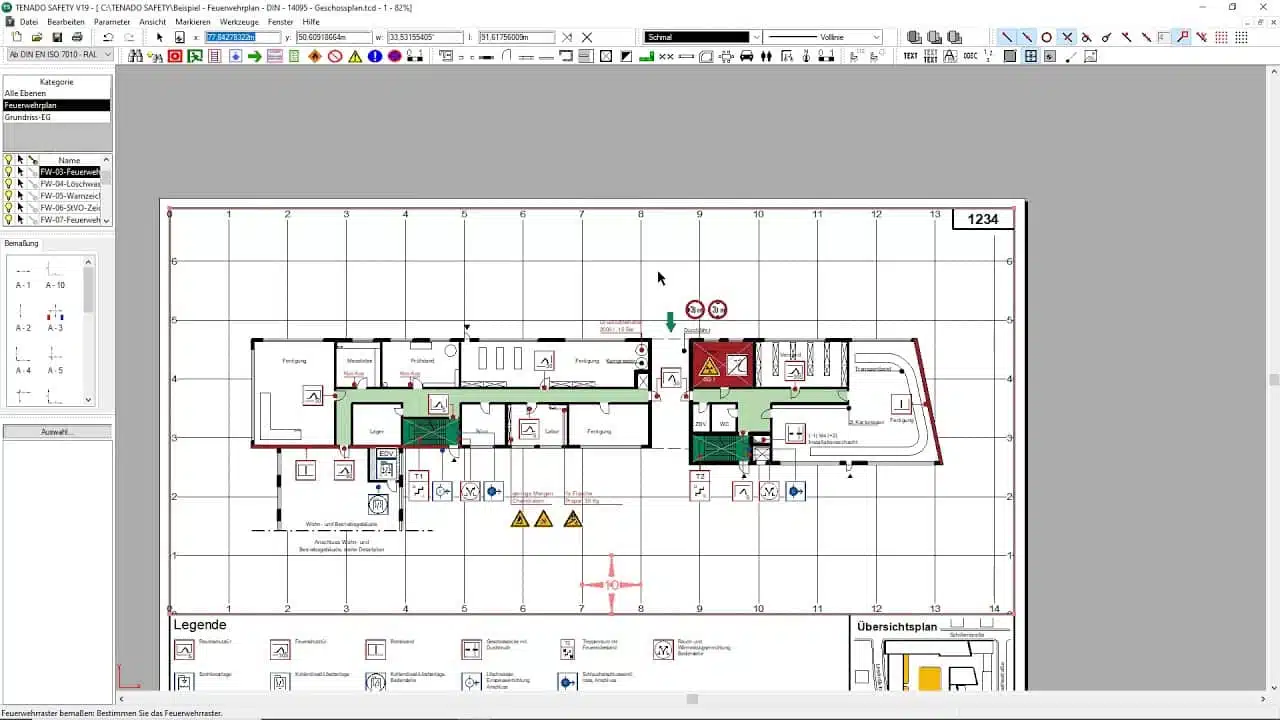This screenshot has height=720, width=1280.
Task: Toggle visibility bulb of FW-07-Feuerwehr layer
Action: click(9, 220)
